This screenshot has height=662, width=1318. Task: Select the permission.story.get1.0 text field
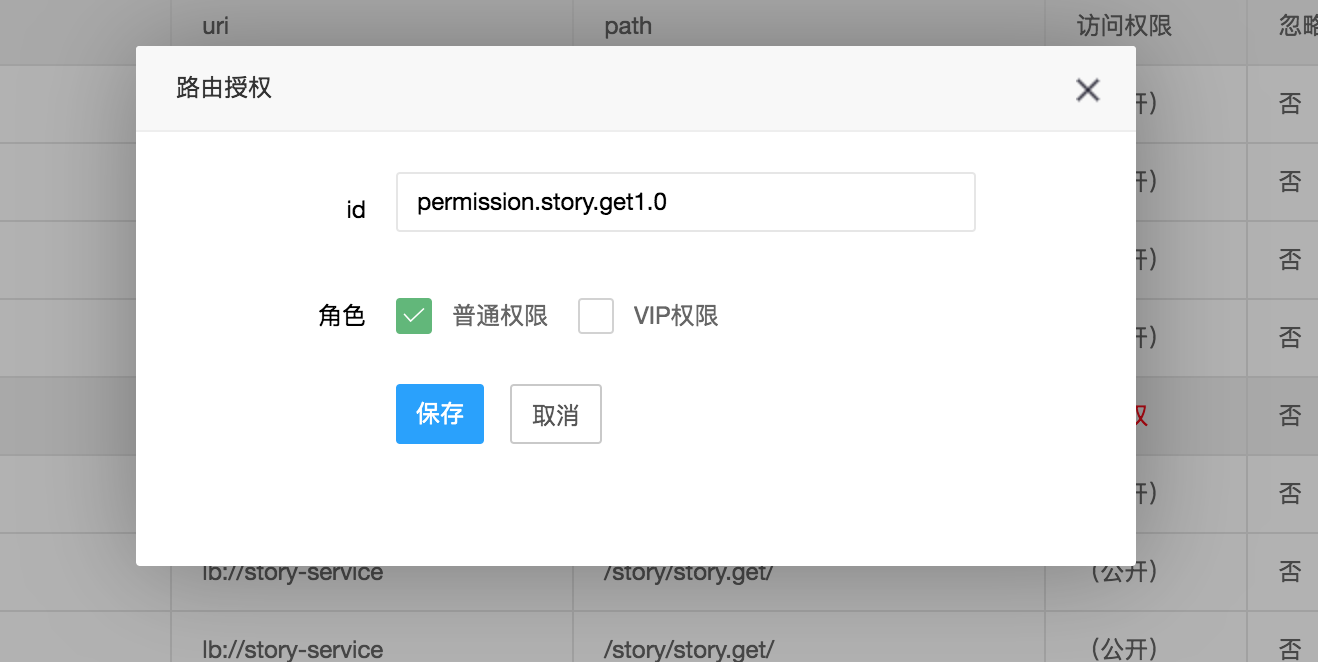pos(686,202)
